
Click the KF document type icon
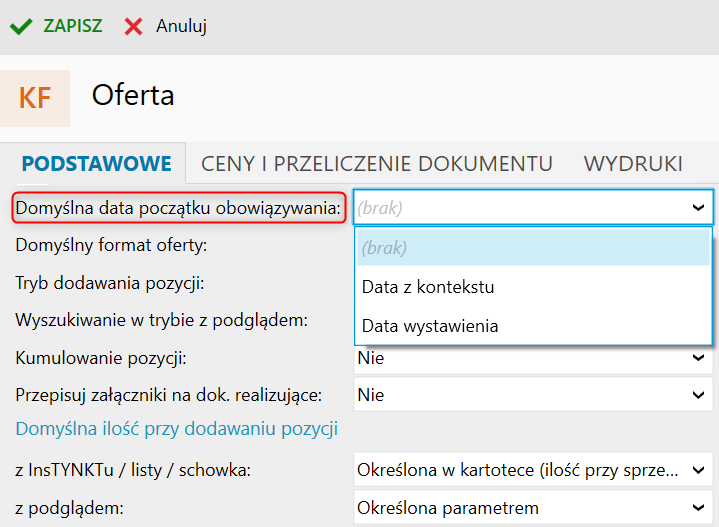coord(35,98)
